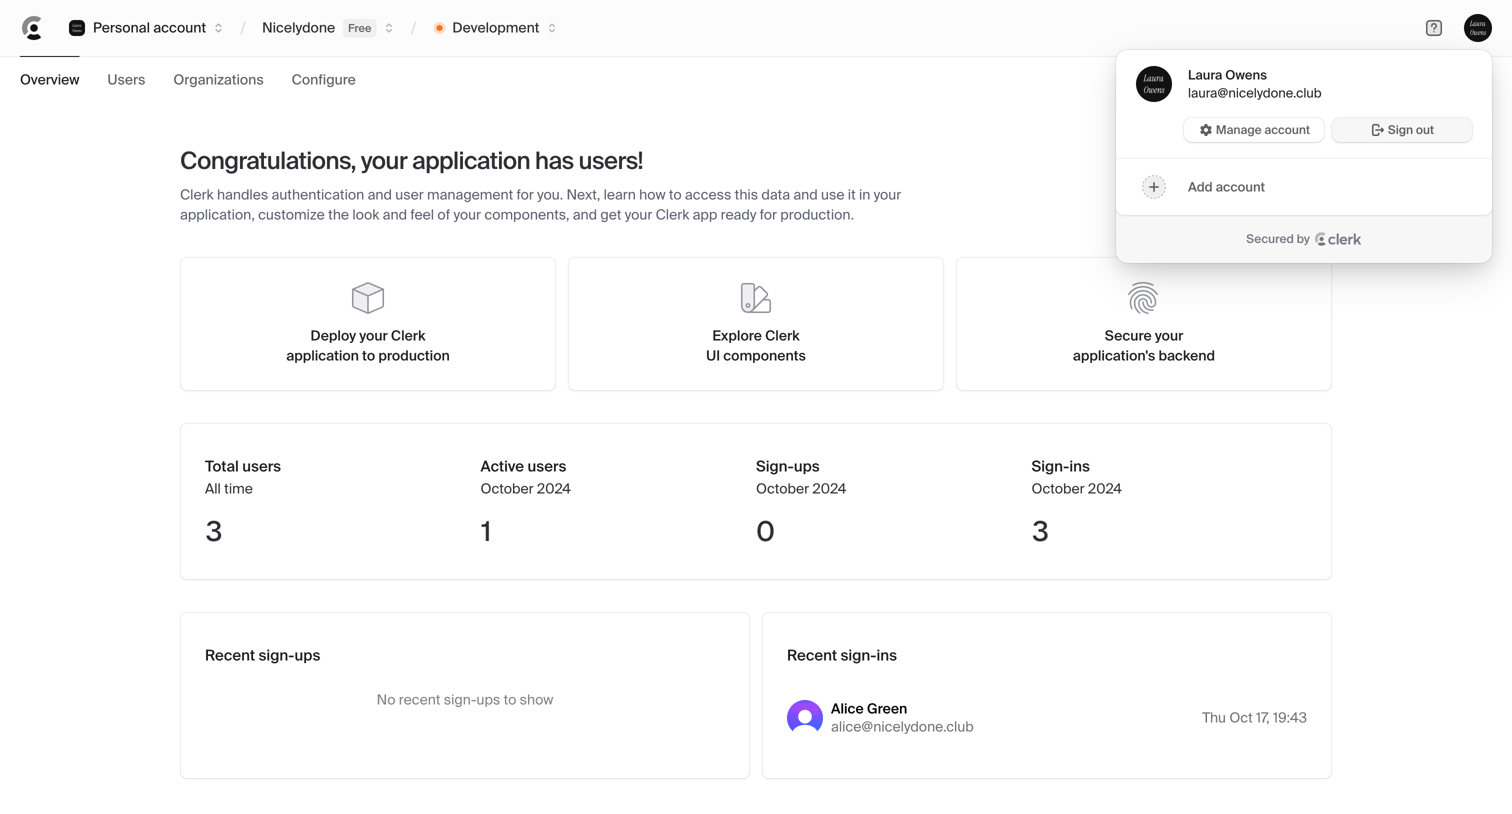Click the Personal account avatar icon
1512x814 pixels.
77,28
